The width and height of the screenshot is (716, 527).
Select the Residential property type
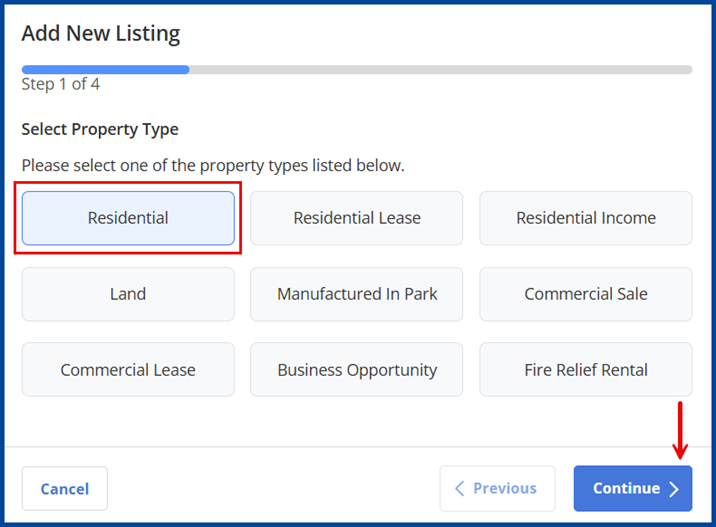[128, 218]
